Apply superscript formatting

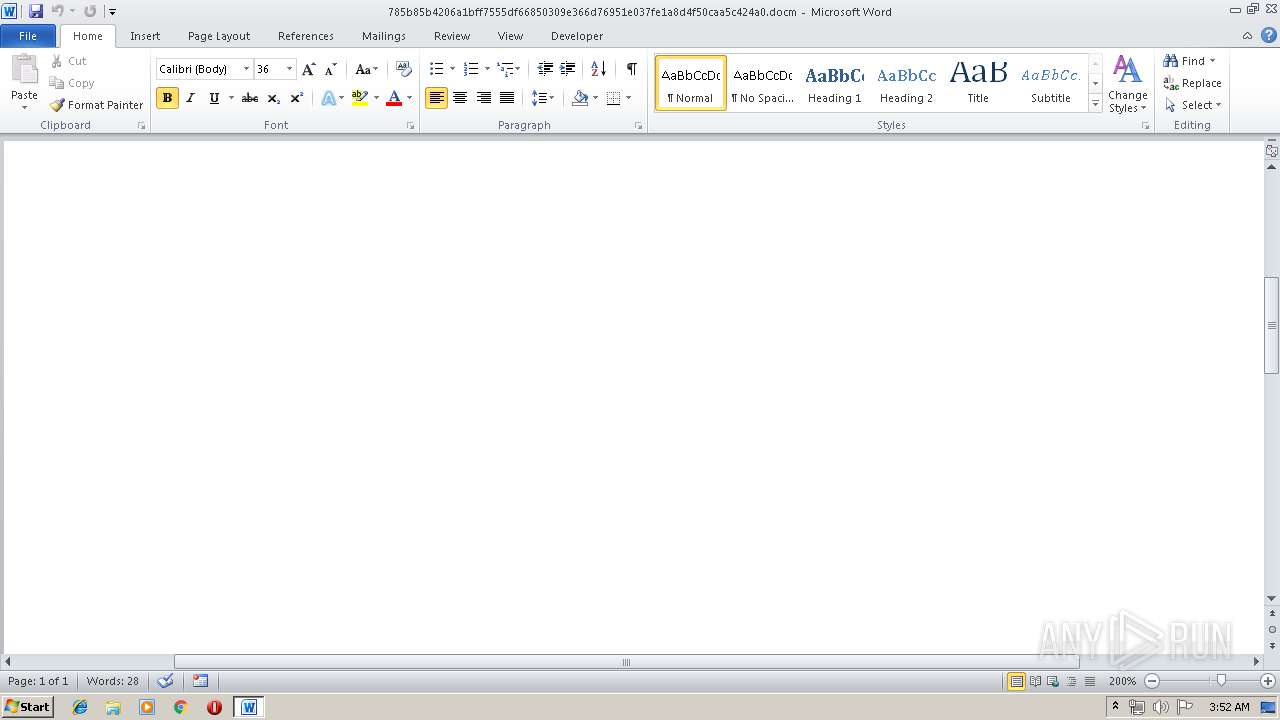point(297,98)
